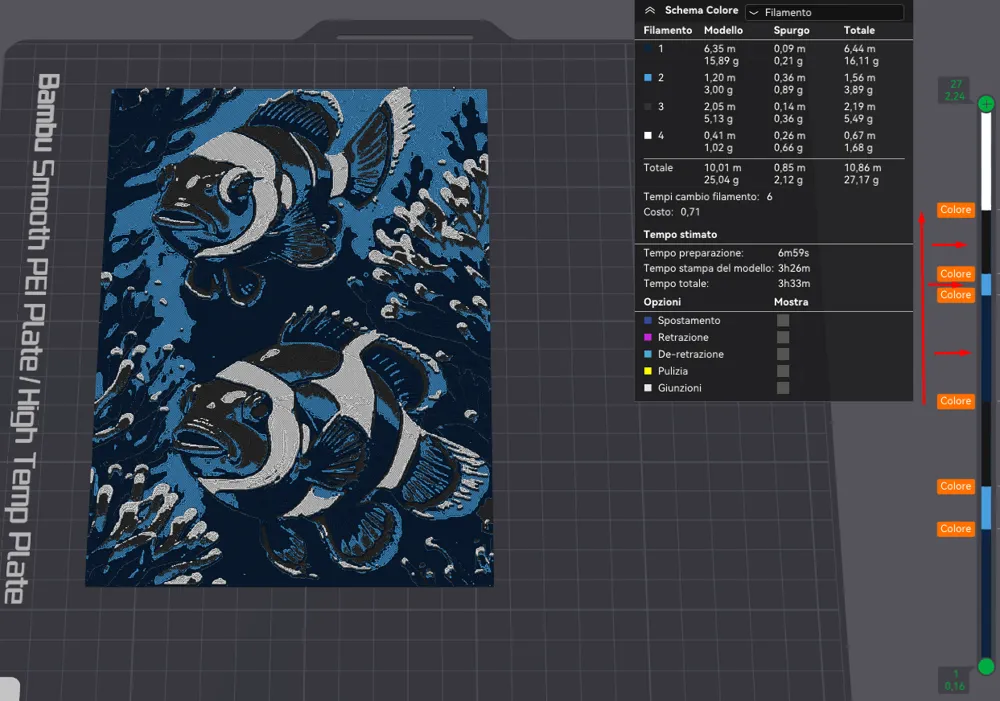Image resolution: width=1000 pixels, height=701 pixels.
Task: Click the Mostra column heading
Action: click(x=791, y=302)
